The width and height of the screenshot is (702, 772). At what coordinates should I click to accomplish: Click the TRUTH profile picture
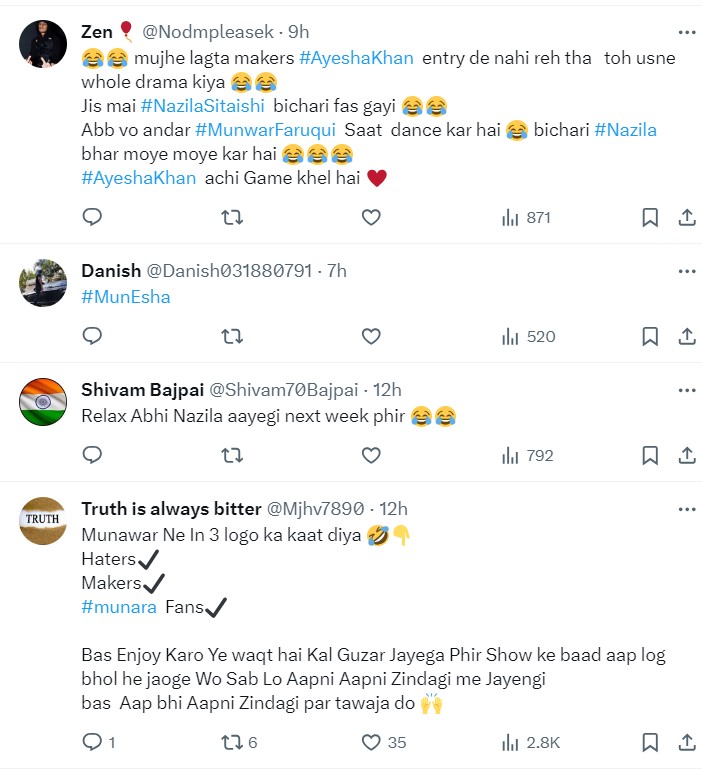[43, 520]
